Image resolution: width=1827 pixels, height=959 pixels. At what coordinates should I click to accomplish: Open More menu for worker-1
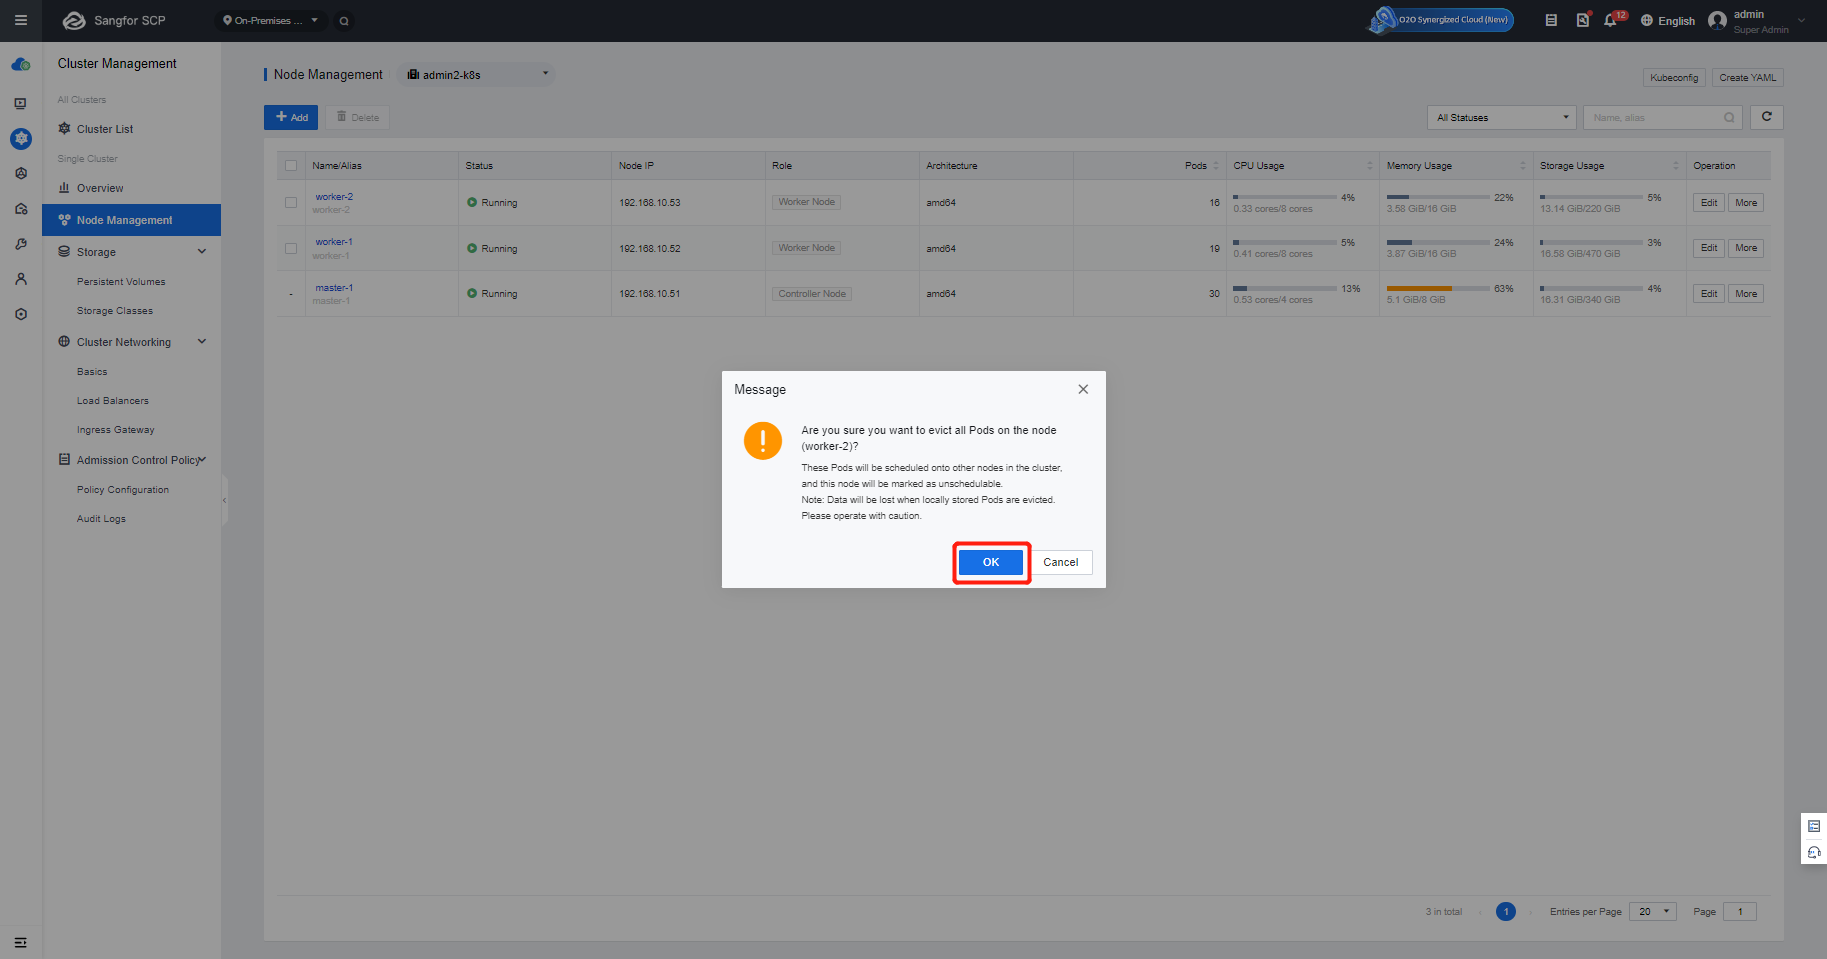click(1746, 248)
